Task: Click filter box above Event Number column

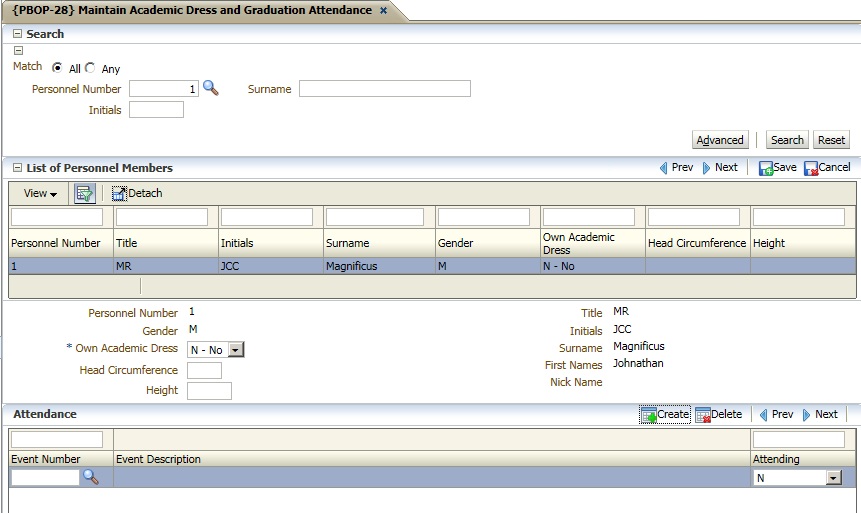Action: click(57, 439)
